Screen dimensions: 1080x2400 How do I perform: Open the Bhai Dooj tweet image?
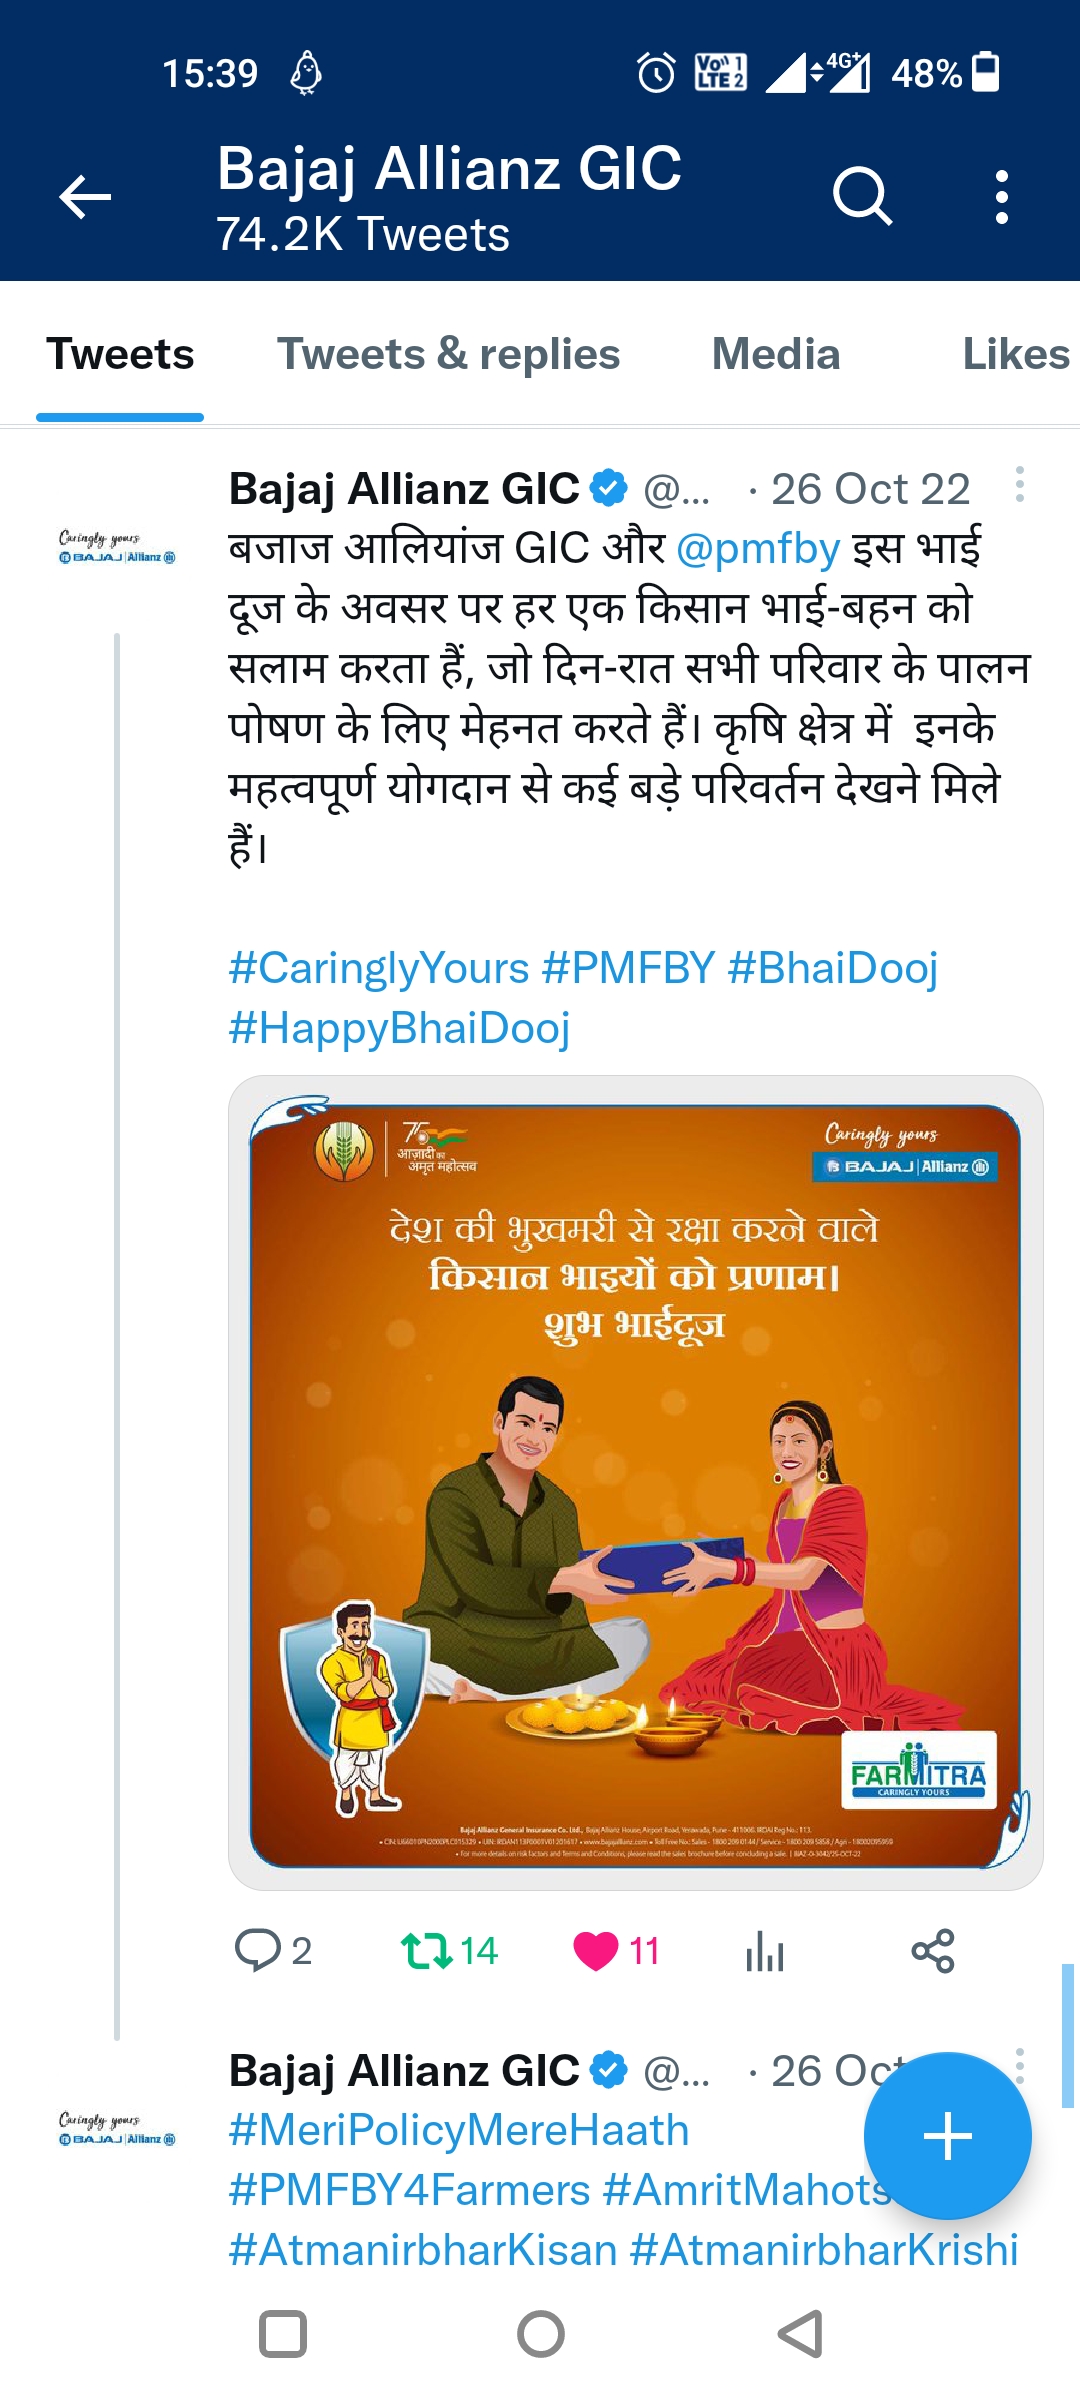click(635, 1482)
